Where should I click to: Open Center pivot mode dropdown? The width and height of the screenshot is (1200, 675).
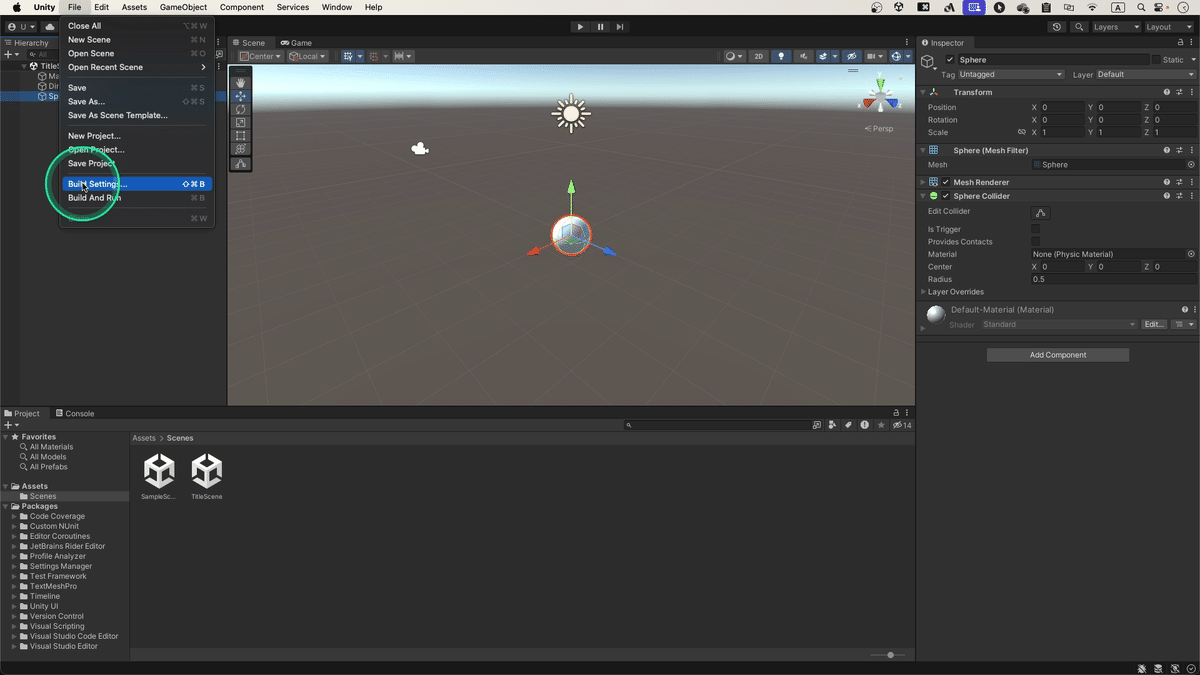coord(260,56)
